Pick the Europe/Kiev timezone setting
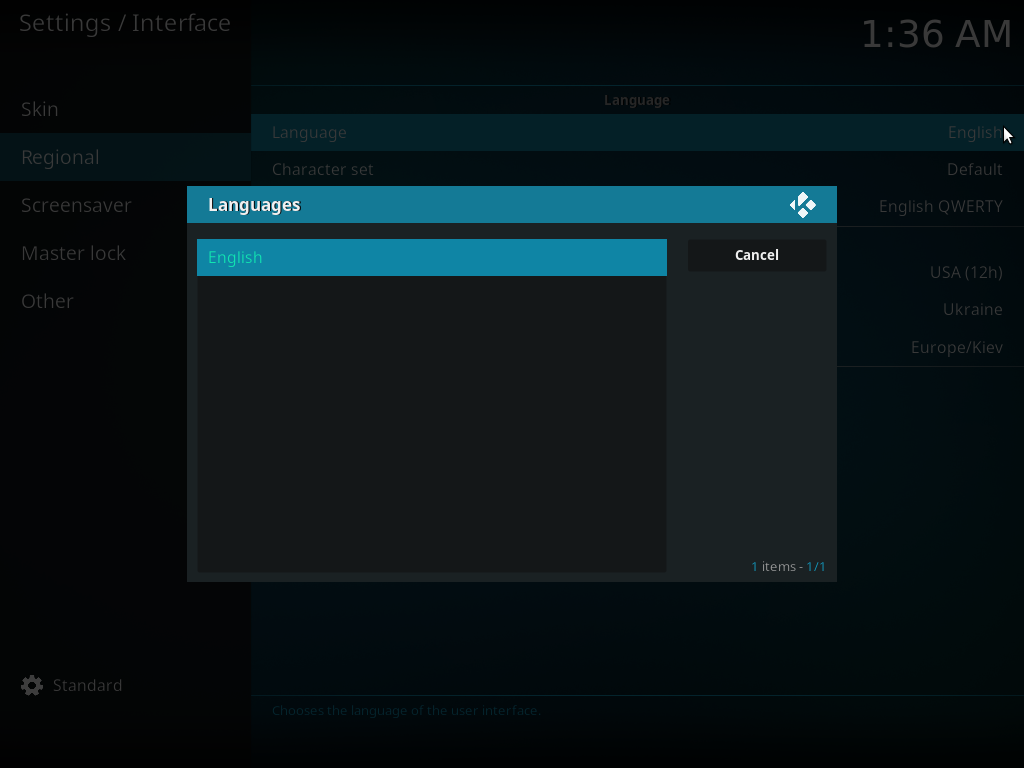Screen dimensions: 1024x768 (956, 347)
